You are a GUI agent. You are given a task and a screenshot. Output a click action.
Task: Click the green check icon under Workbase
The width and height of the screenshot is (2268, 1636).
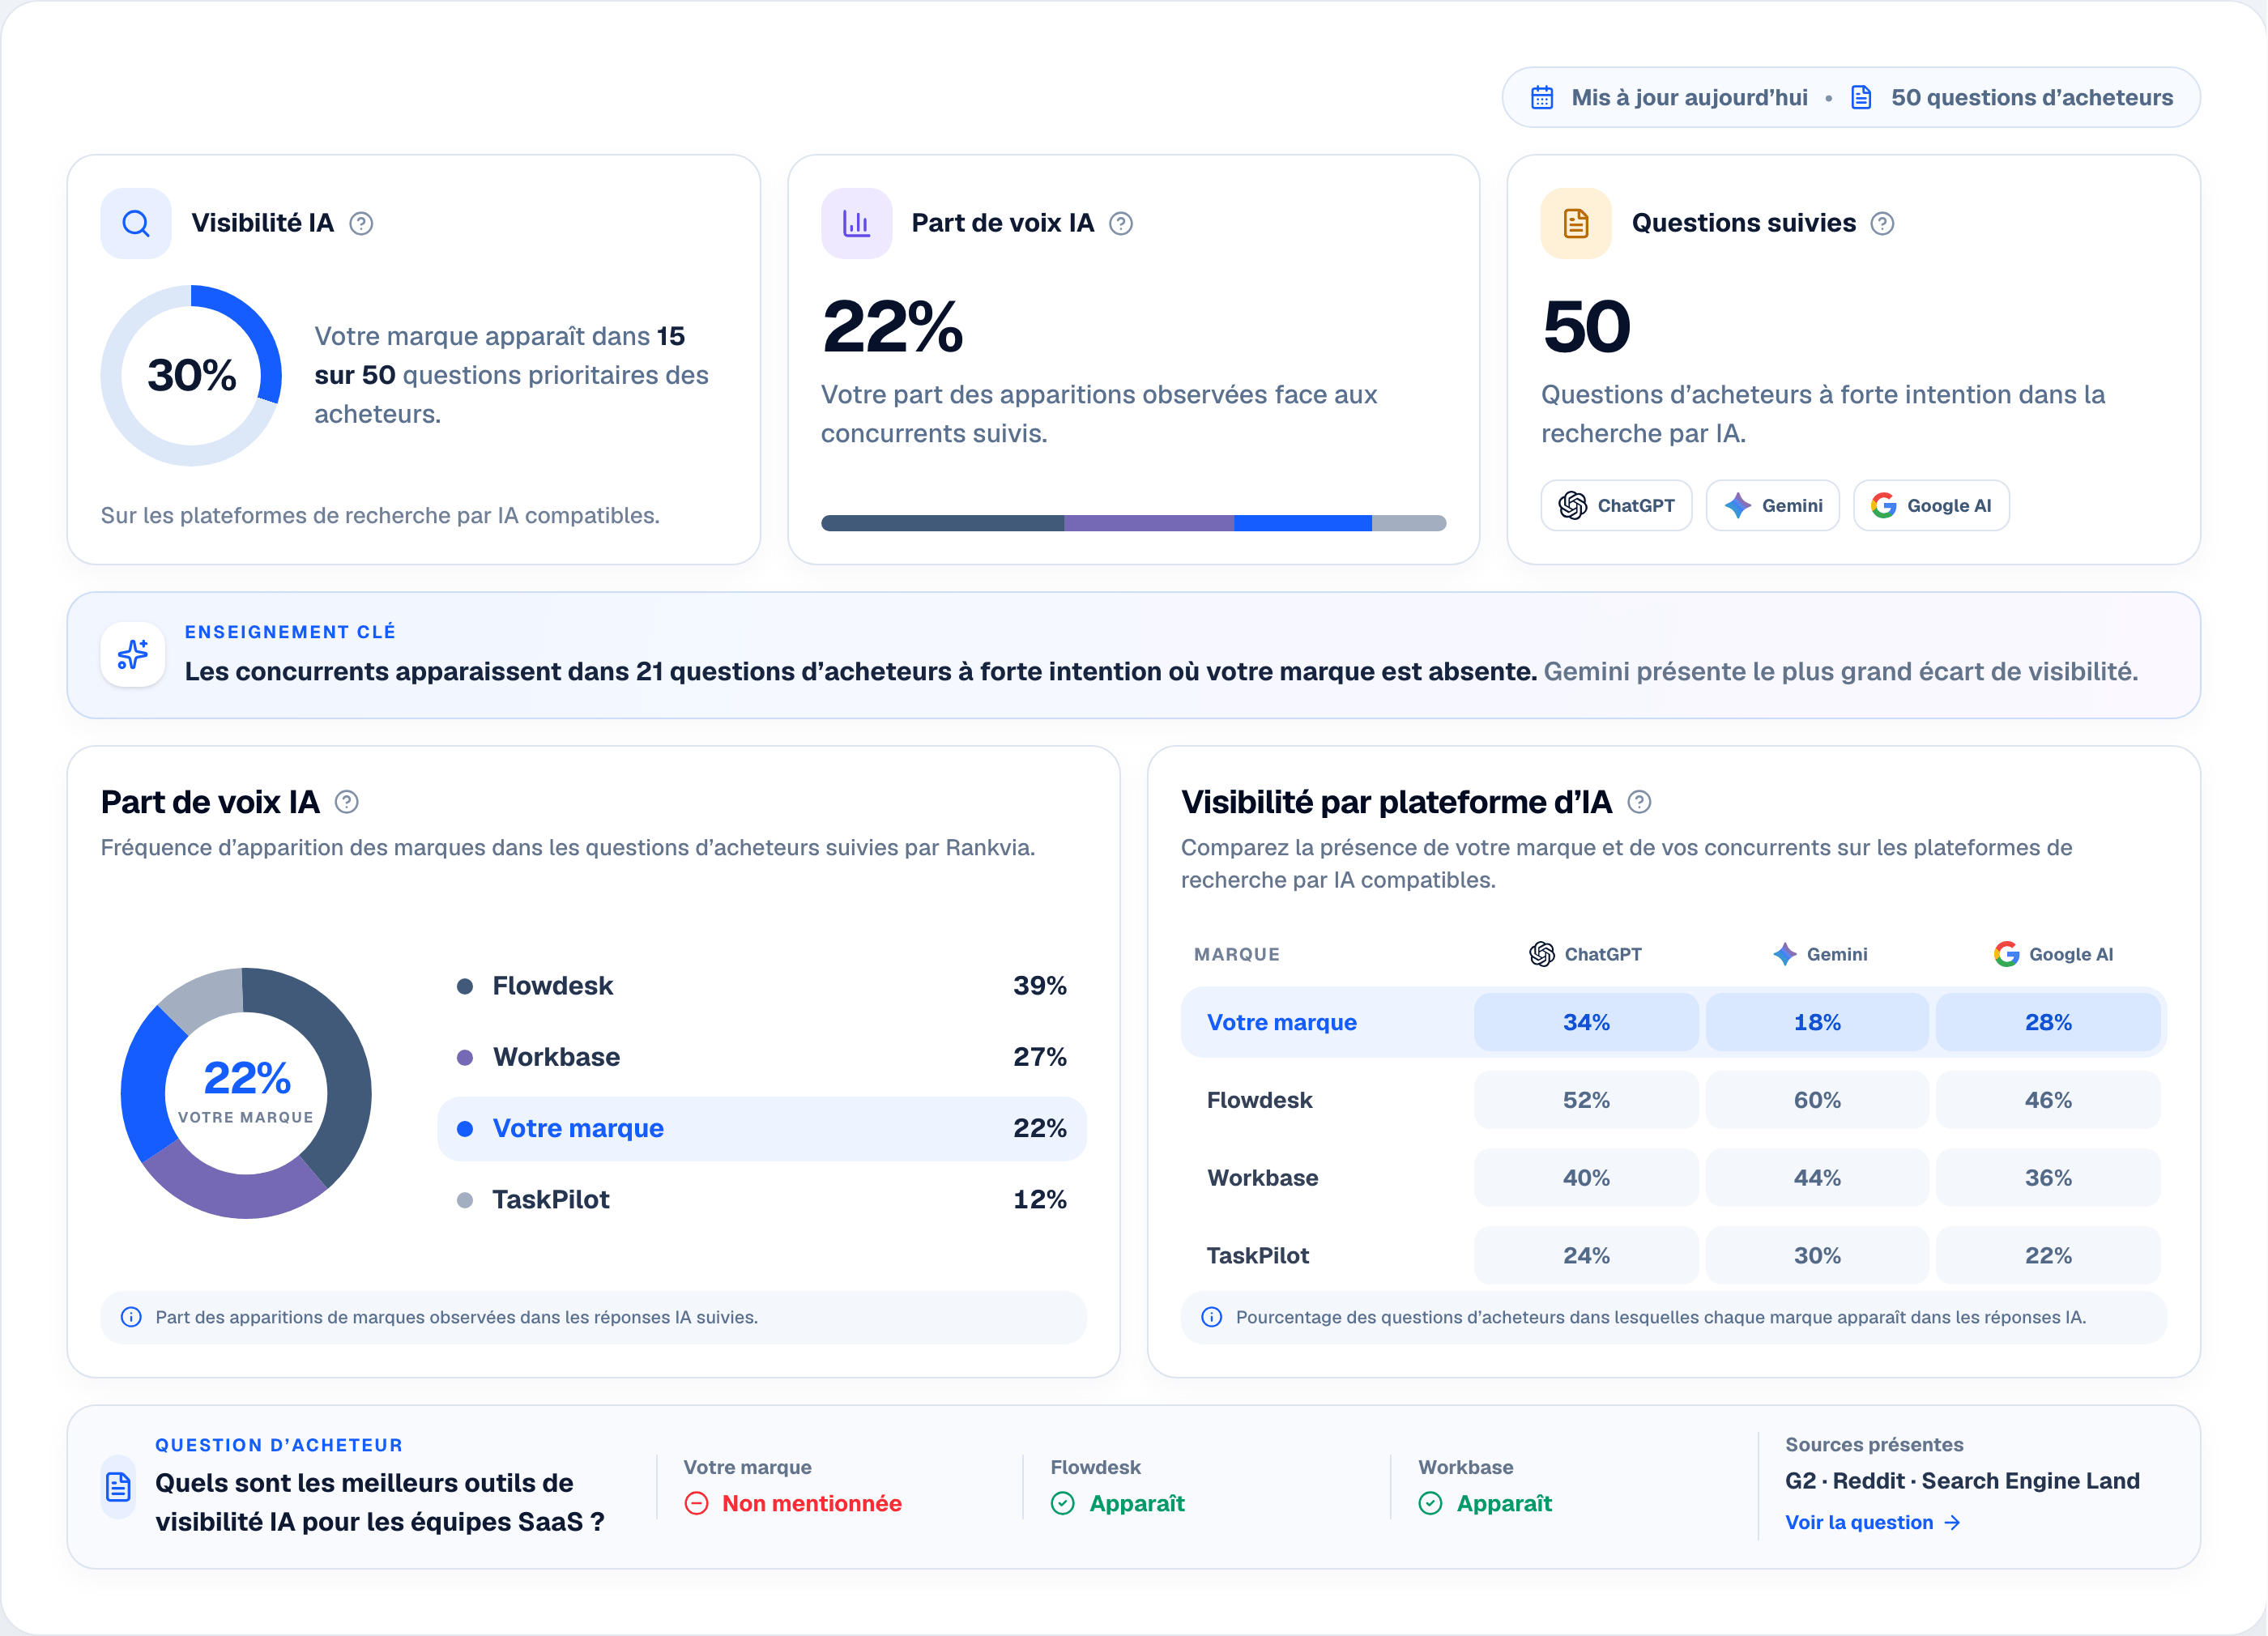click(1430, 1503)
